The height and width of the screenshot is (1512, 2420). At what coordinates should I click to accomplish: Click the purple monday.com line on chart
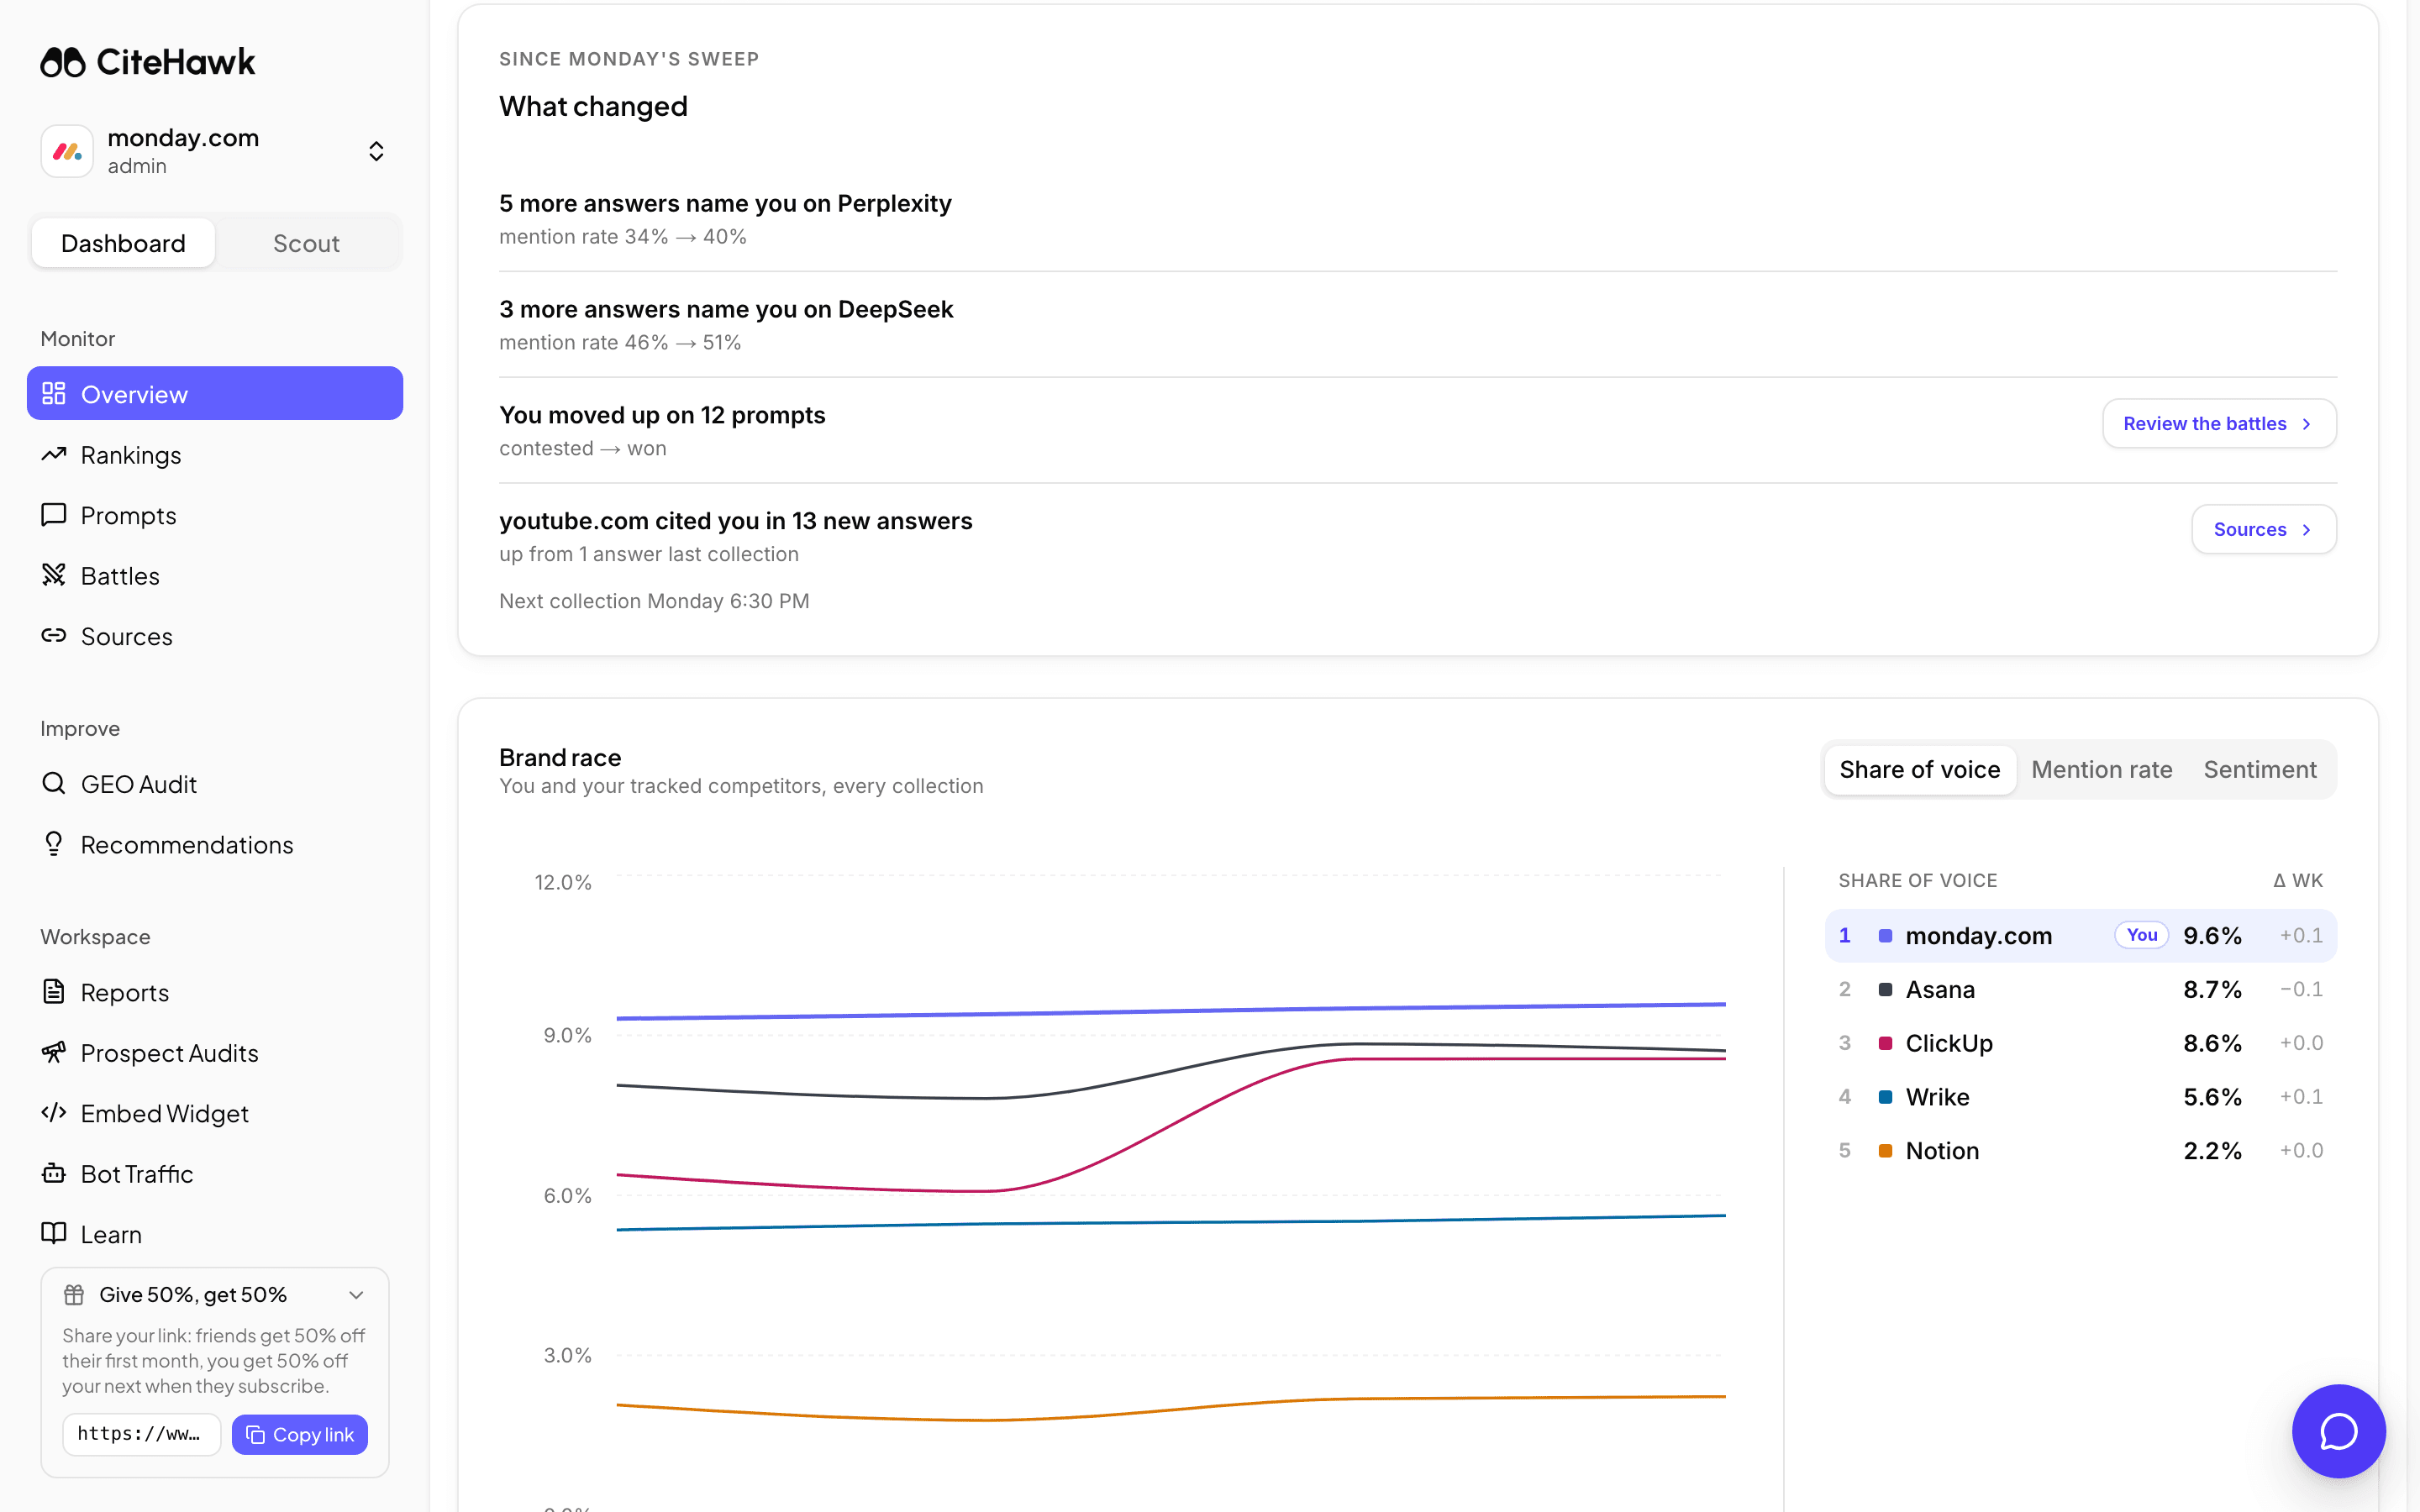(1170, 1011)
